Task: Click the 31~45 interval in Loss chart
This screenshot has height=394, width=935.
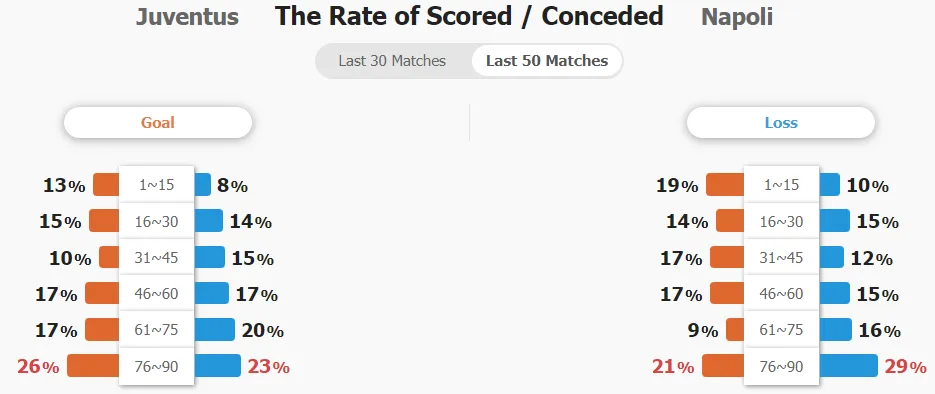Action: coord(781,258)
